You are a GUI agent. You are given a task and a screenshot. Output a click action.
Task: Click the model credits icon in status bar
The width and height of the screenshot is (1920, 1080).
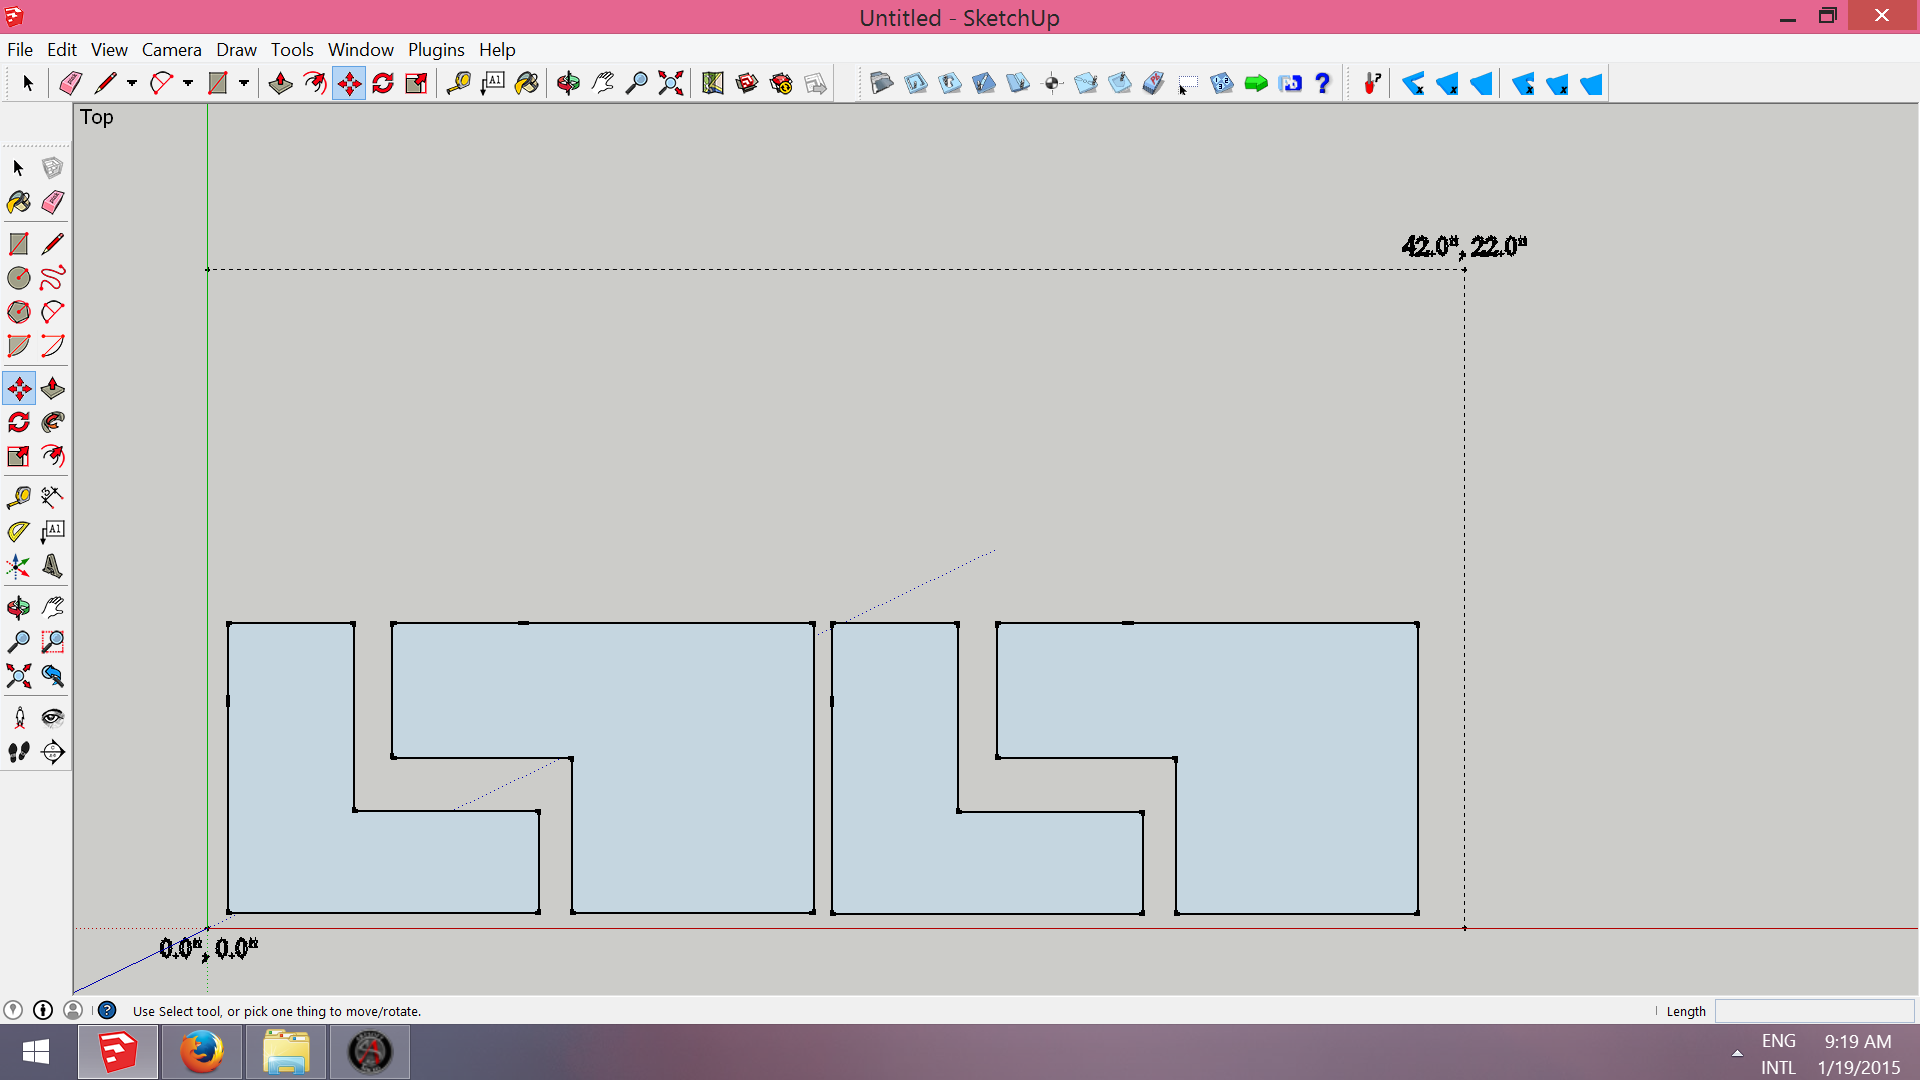[x=43, y=1011]
